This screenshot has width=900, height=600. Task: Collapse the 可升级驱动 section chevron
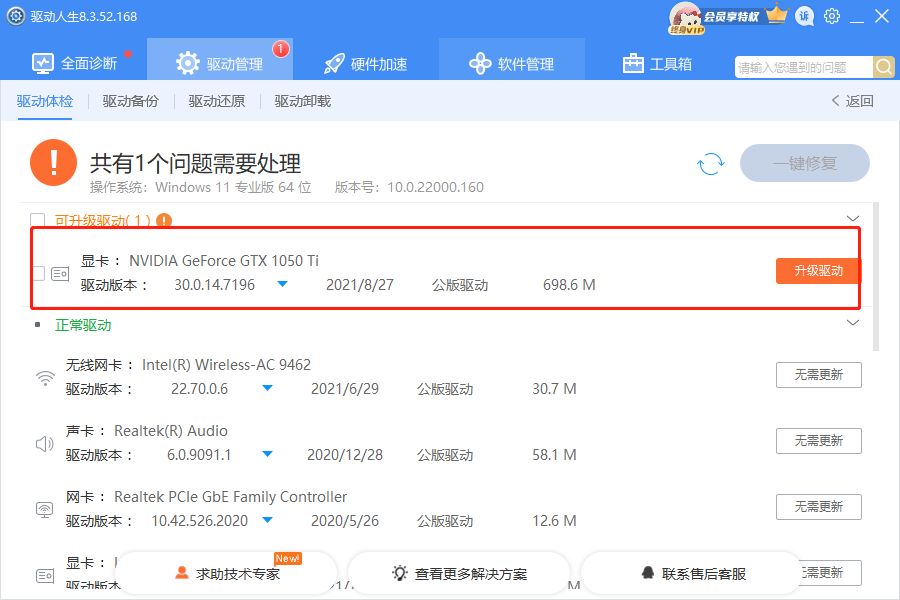(853, 218)
